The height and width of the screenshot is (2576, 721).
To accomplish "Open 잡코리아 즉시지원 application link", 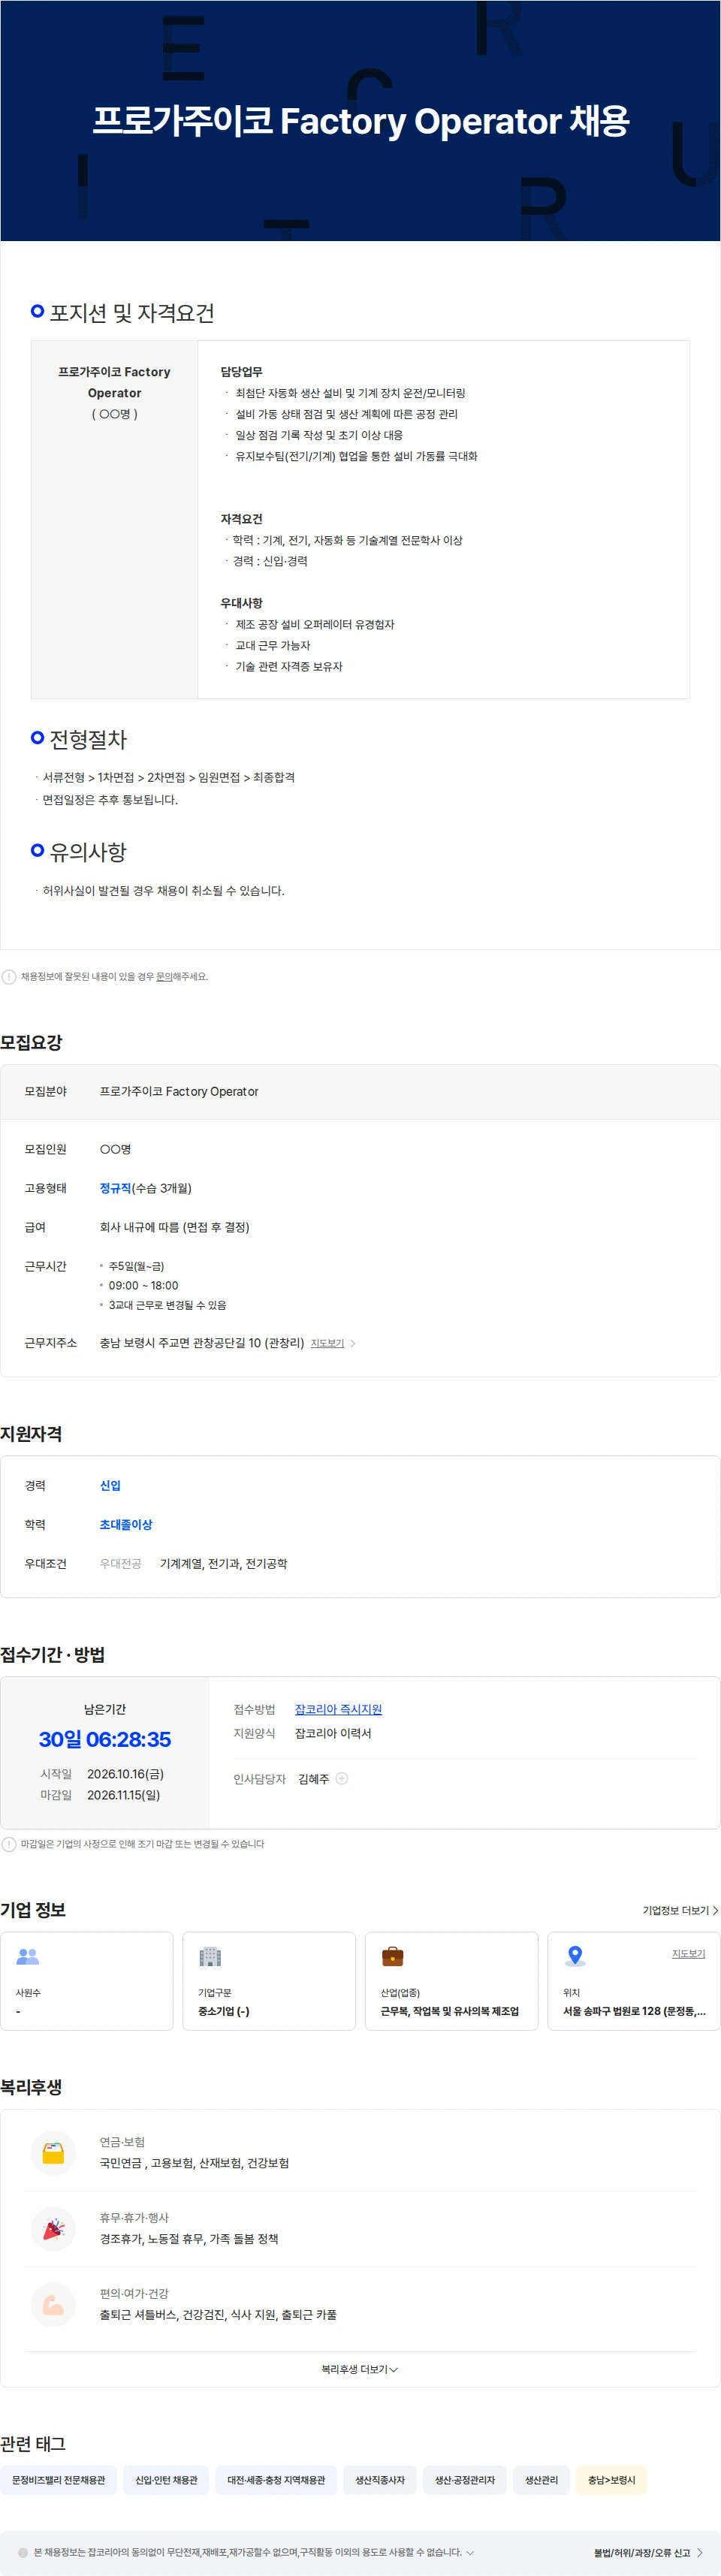I will point(338,1709).
